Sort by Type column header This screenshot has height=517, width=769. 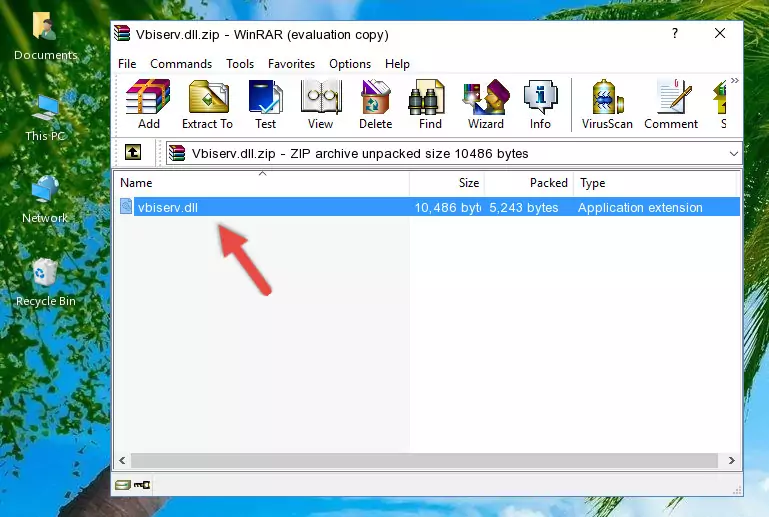tap(655, 183)
